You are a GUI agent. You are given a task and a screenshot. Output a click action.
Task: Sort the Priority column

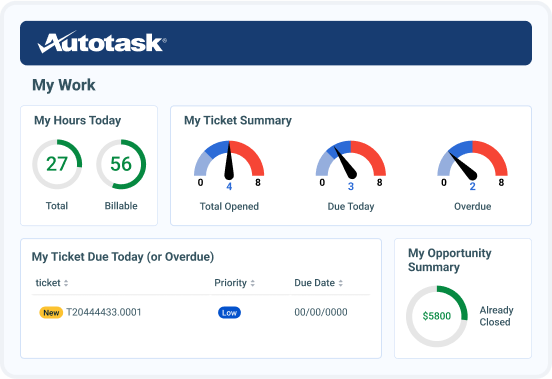click(252, 283)
